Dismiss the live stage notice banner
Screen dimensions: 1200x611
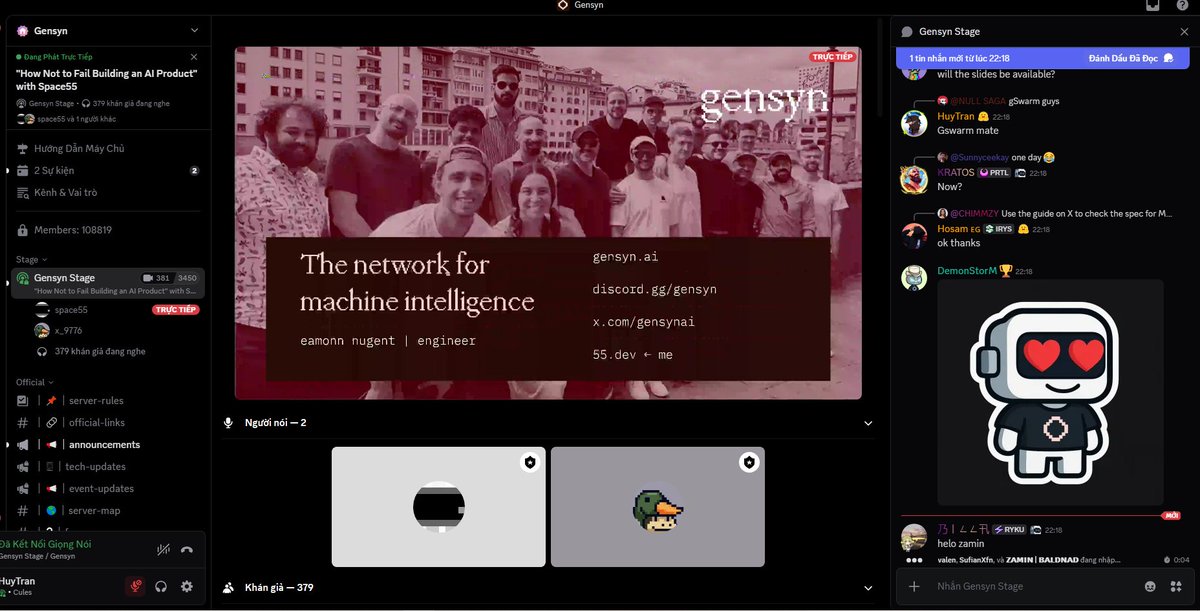pos(194,57)
